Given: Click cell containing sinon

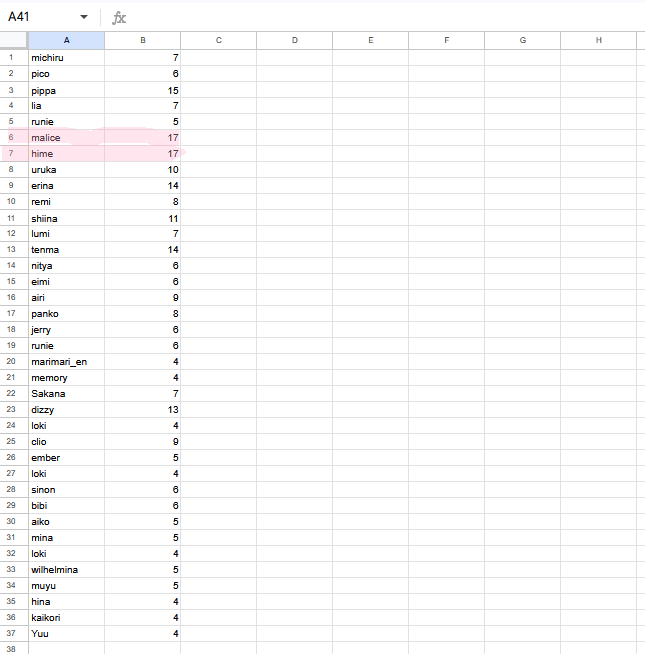Looking at the screenshot, I should tap(66, 490).
